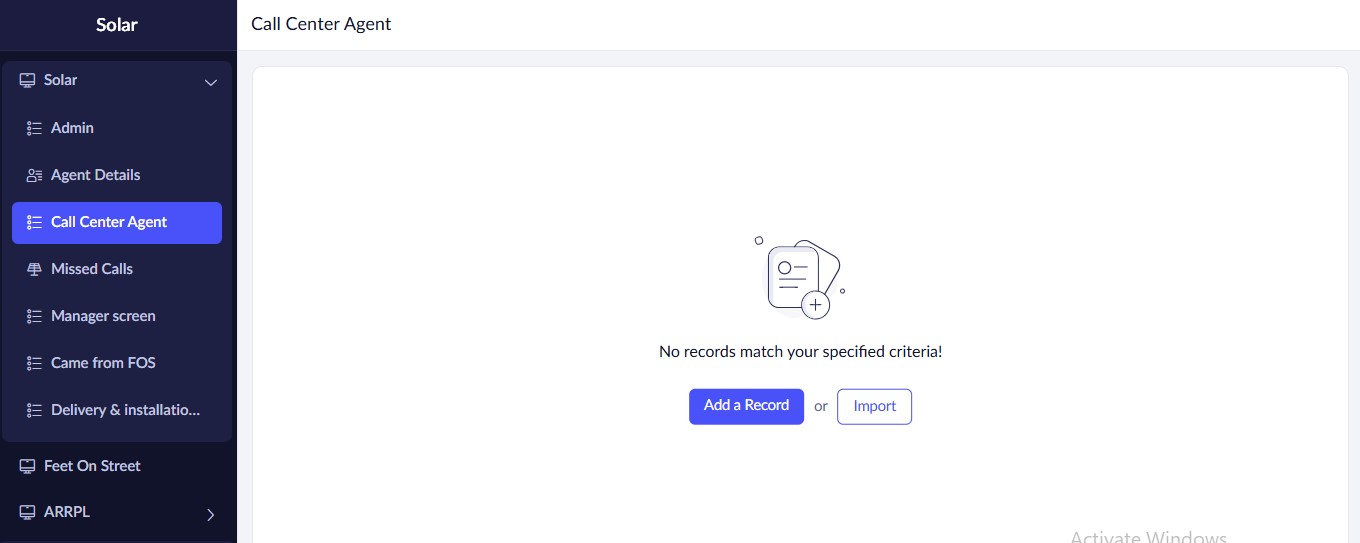Click the list icon beside Call Center Agent
Viewport: 1360px width, 543px height.
(x=34, y=222)
